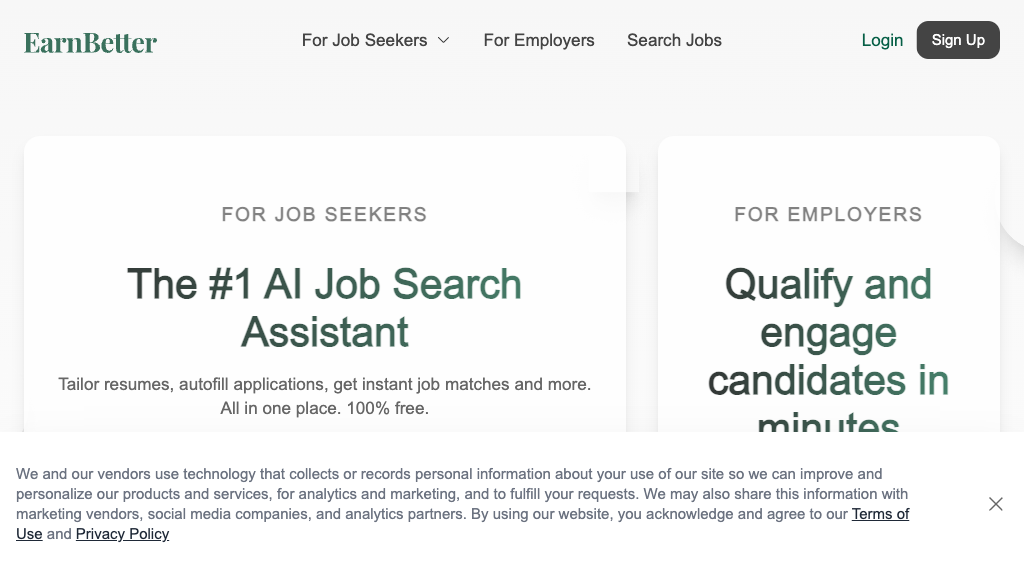
Task: Click the Login link
Action: tap(882, 40)
